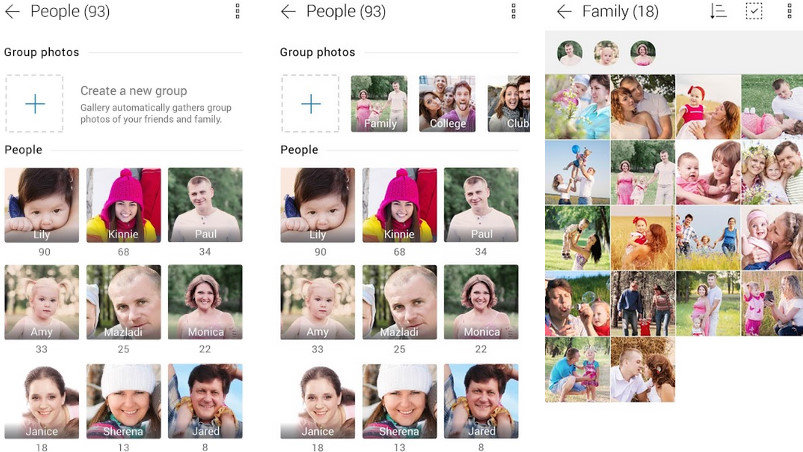Open the College group album

point(447,103)
